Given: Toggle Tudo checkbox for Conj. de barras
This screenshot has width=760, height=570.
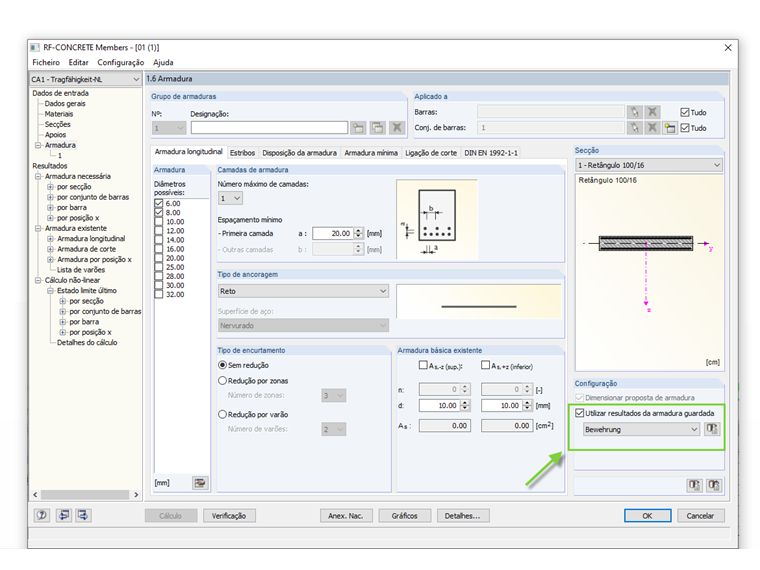Looking at the screenshot, I should (x=684, y=128).
